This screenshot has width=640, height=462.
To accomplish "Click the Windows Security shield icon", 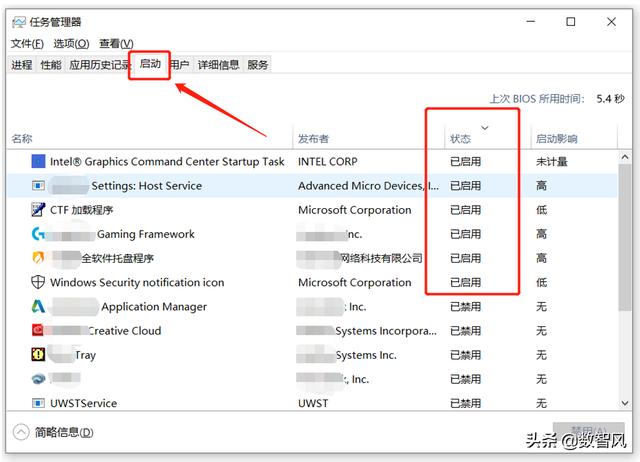I will (38, 282).
